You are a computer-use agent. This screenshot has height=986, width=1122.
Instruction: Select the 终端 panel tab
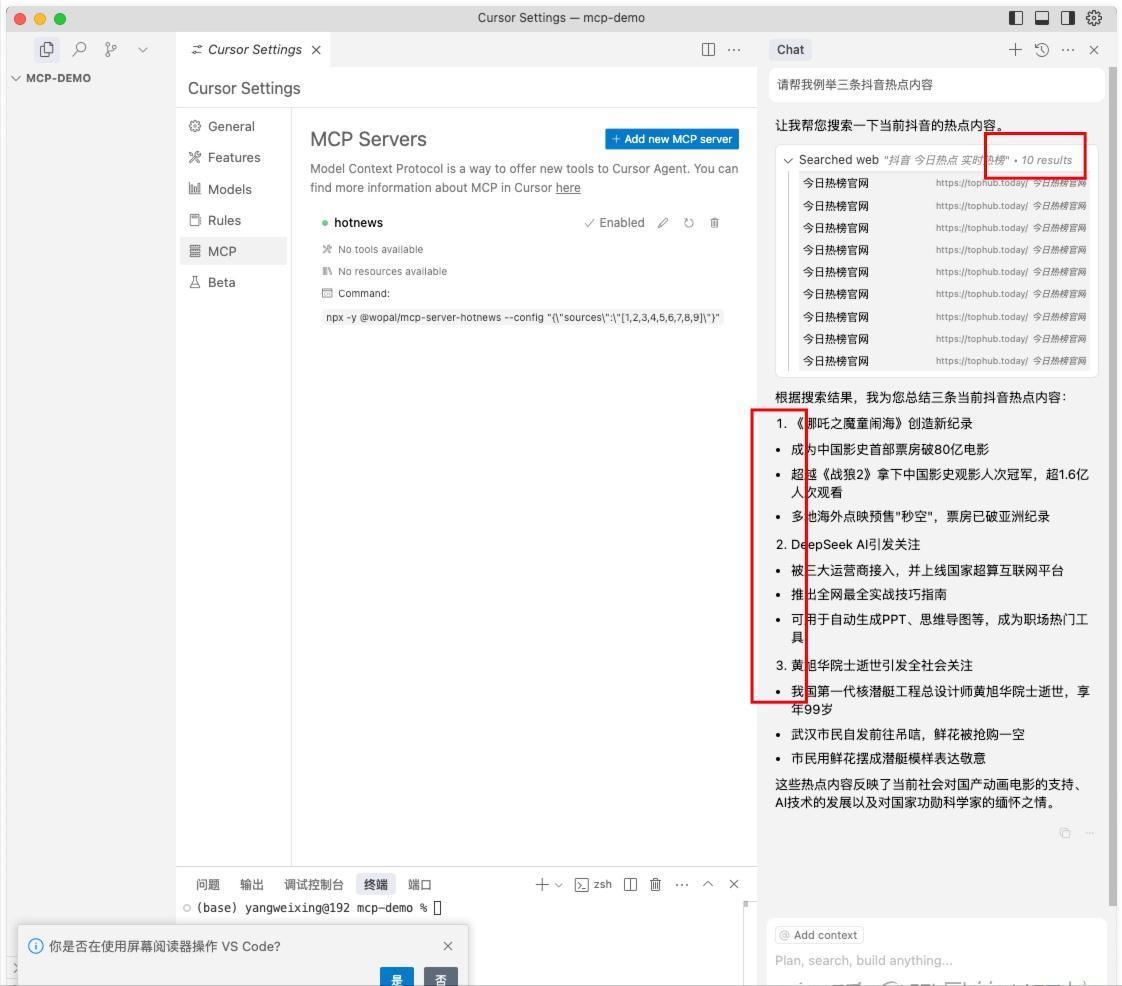click(x=376, y=884)
